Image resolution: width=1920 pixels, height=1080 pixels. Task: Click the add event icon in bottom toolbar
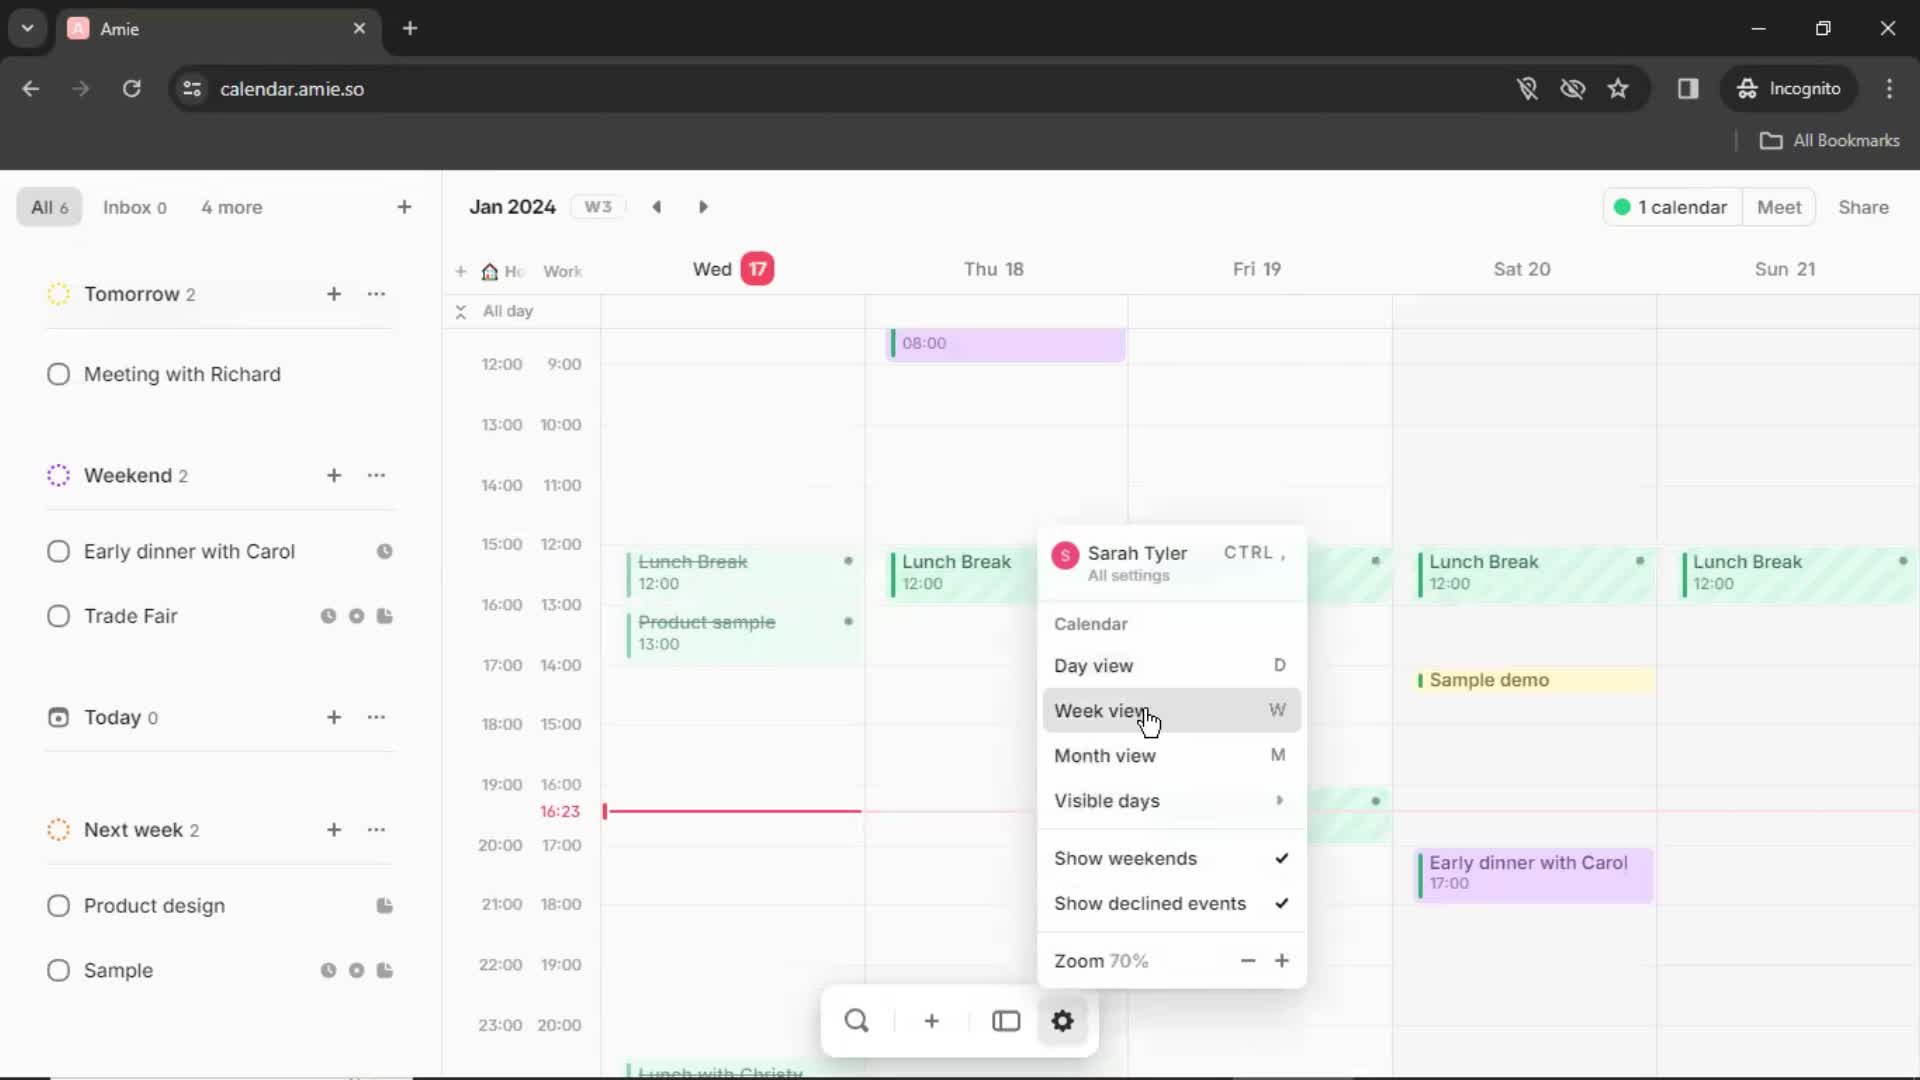(x=931, y=1021)
